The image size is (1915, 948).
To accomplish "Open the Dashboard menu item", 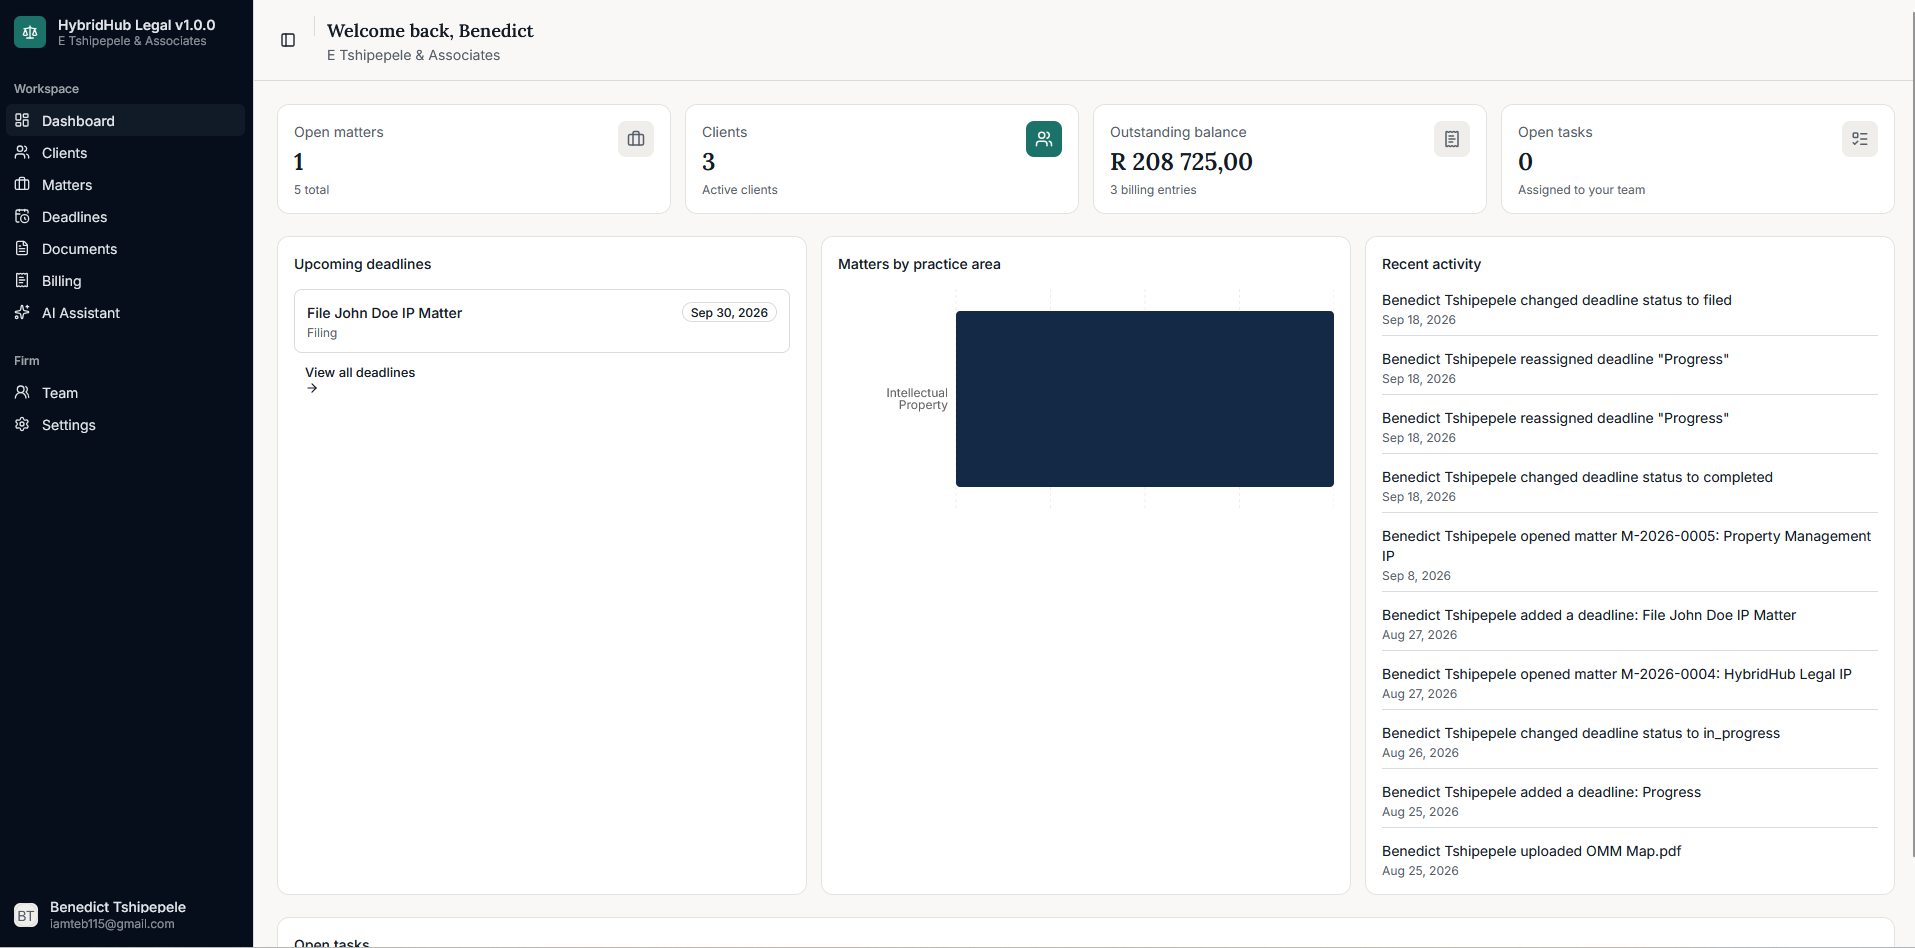I will [126, 120].
